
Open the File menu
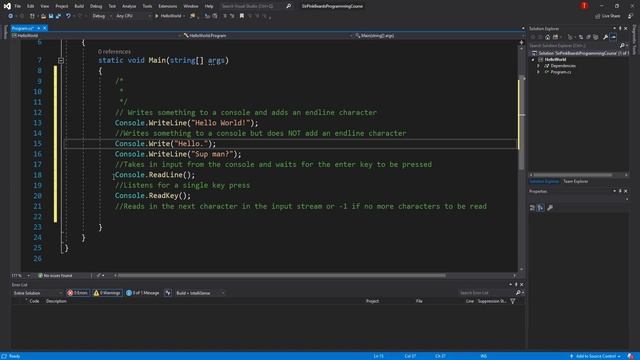click(18, 6)
